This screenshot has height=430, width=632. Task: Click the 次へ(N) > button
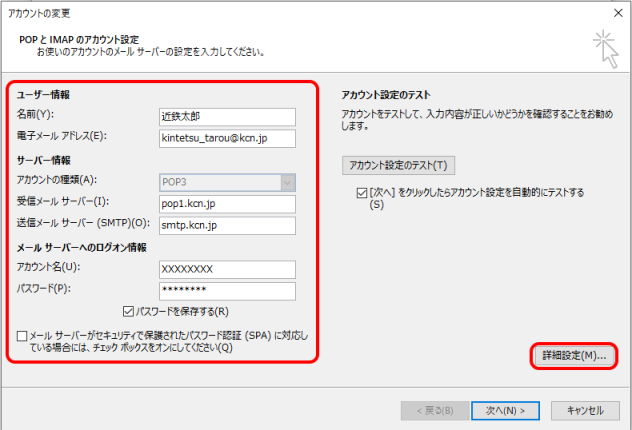[x=505, y=411]
